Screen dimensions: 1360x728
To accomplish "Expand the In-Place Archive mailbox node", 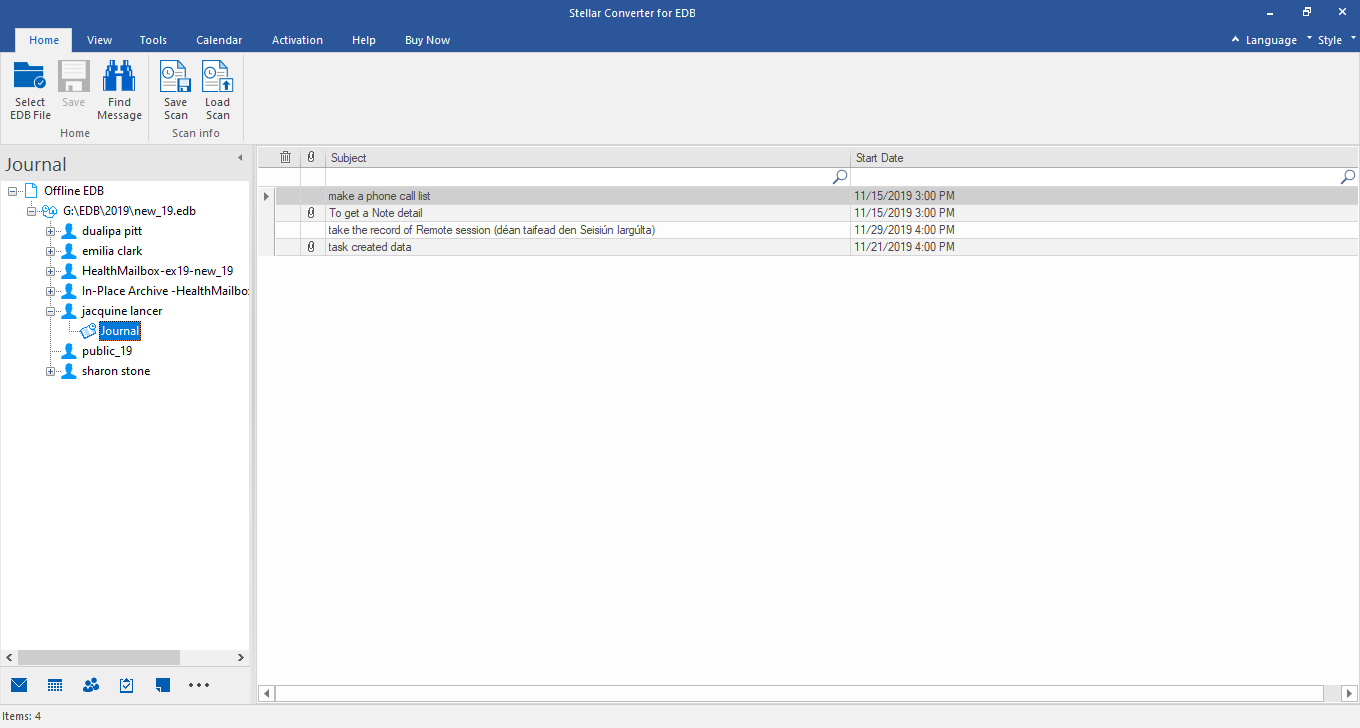I will click(50, 291).
